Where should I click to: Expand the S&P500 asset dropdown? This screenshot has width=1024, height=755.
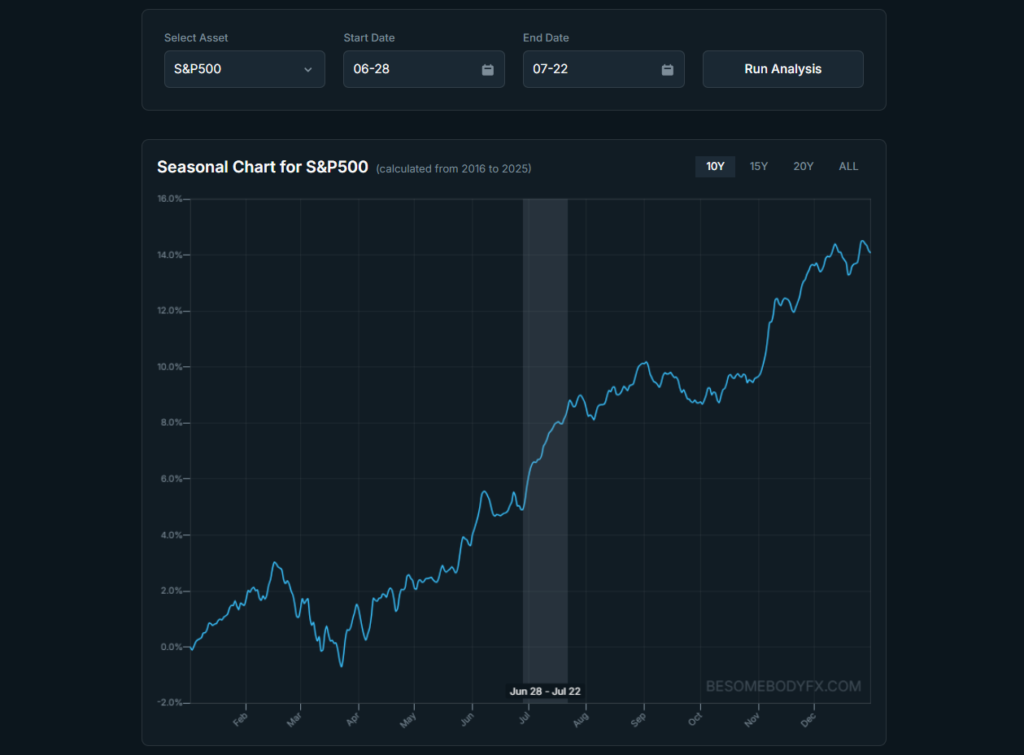click(x=244, y=70)
